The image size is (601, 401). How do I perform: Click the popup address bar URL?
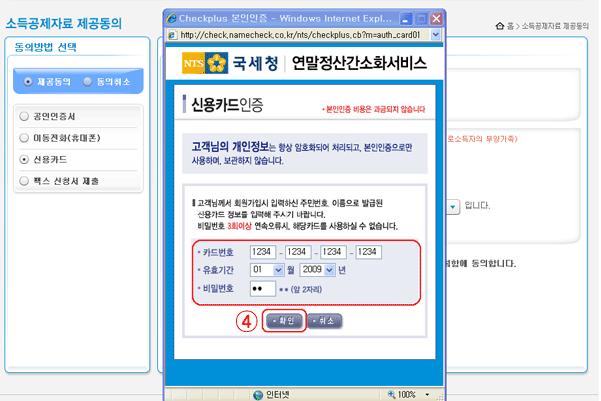300,35
